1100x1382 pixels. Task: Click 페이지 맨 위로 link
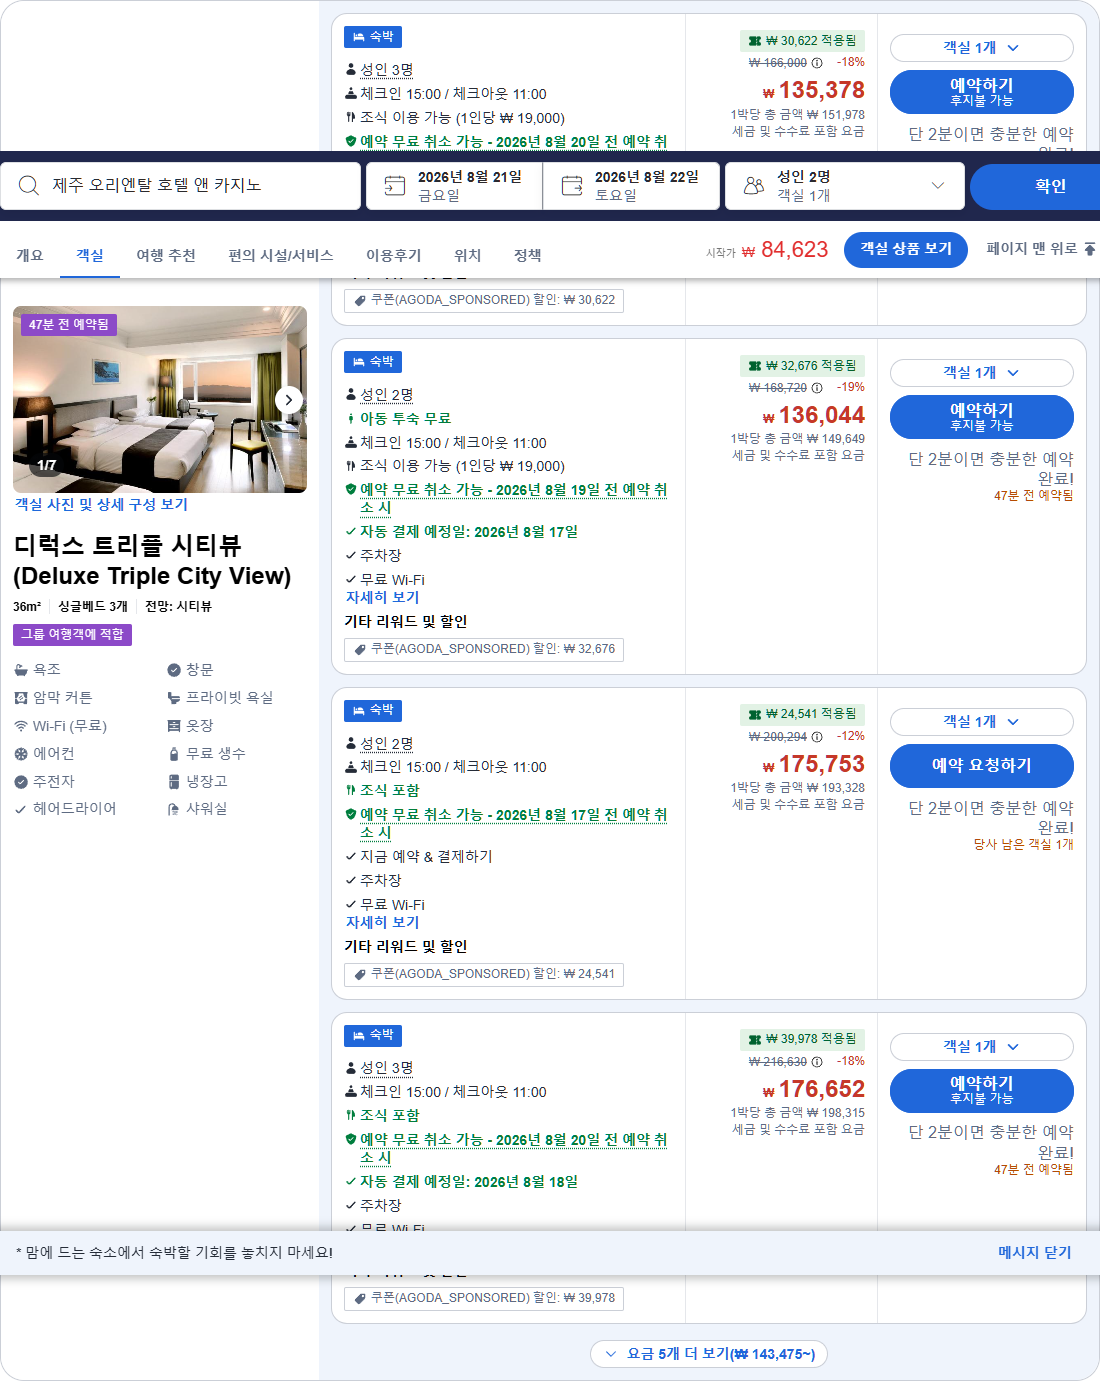pyautogui.click(x=1032, y=249)
